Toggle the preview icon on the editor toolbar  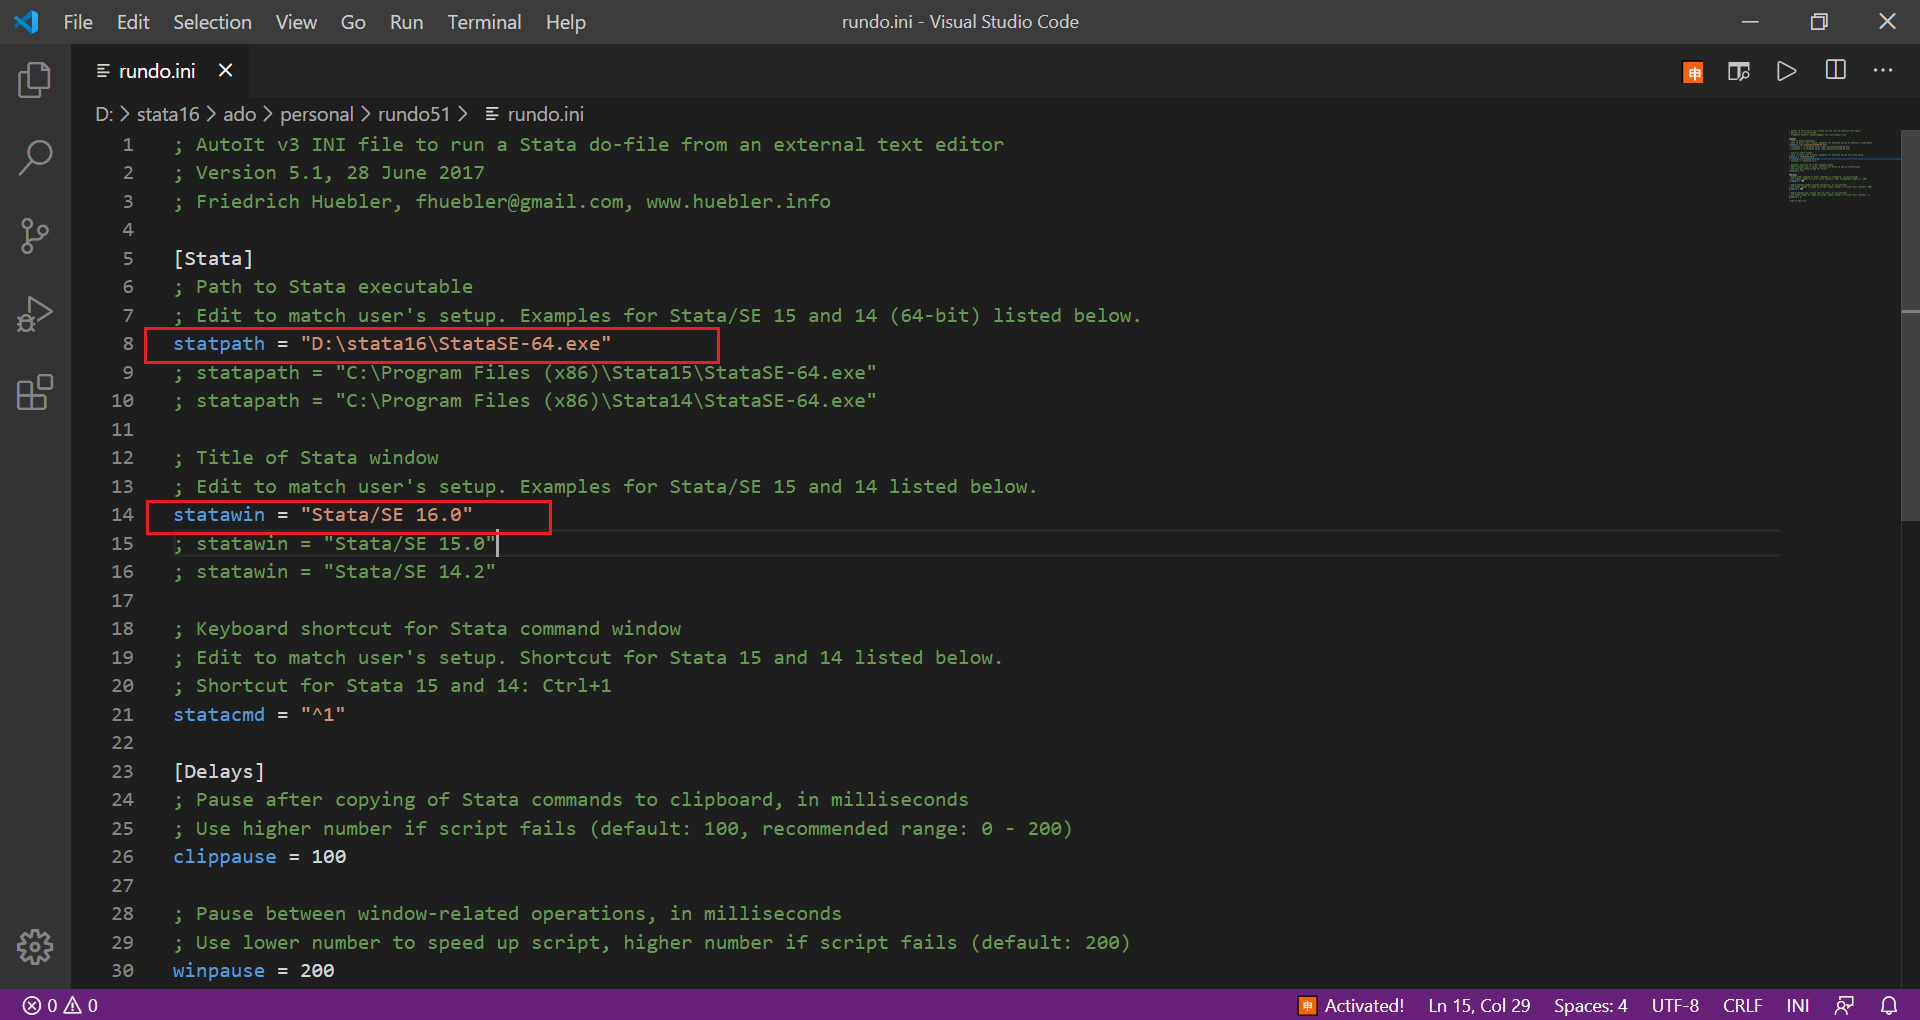tap(1740, 70)
